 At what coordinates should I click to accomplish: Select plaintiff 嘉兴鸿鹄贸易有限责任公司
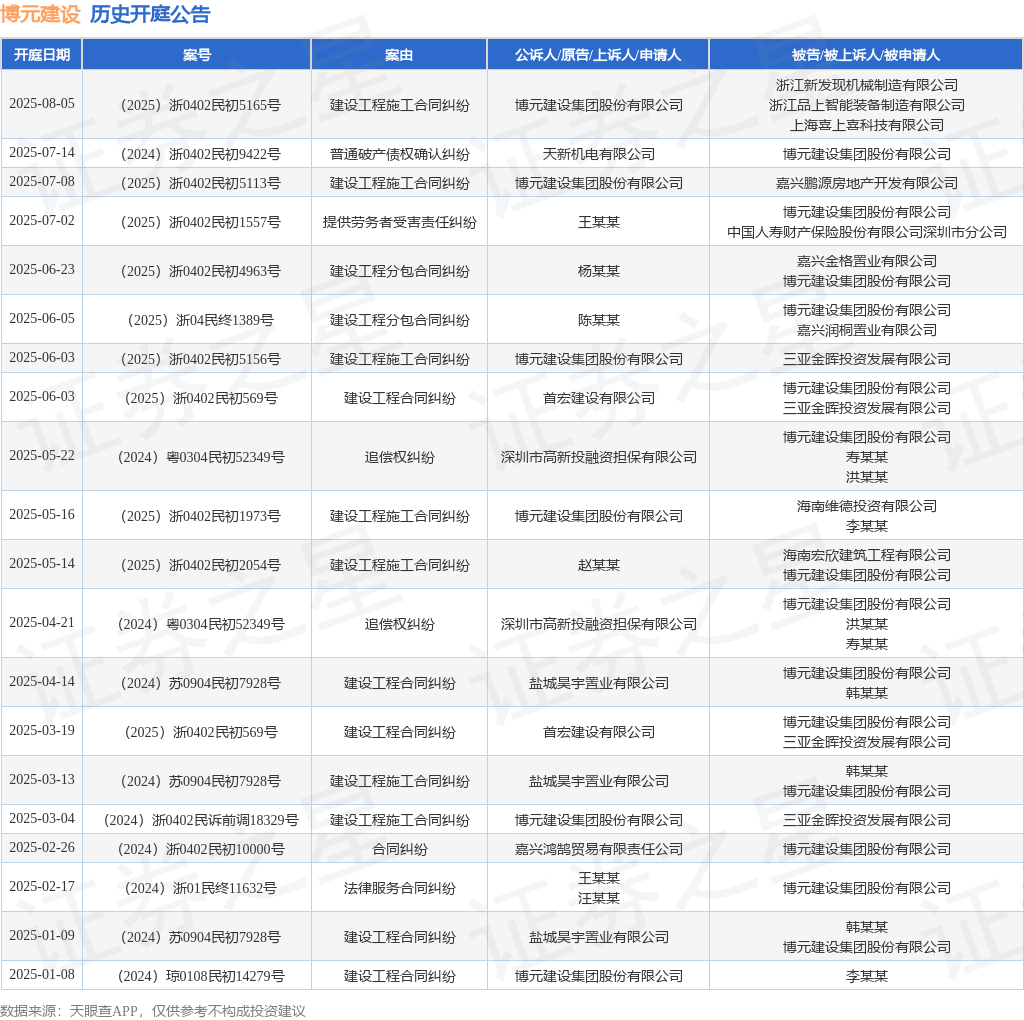point(598,849)
